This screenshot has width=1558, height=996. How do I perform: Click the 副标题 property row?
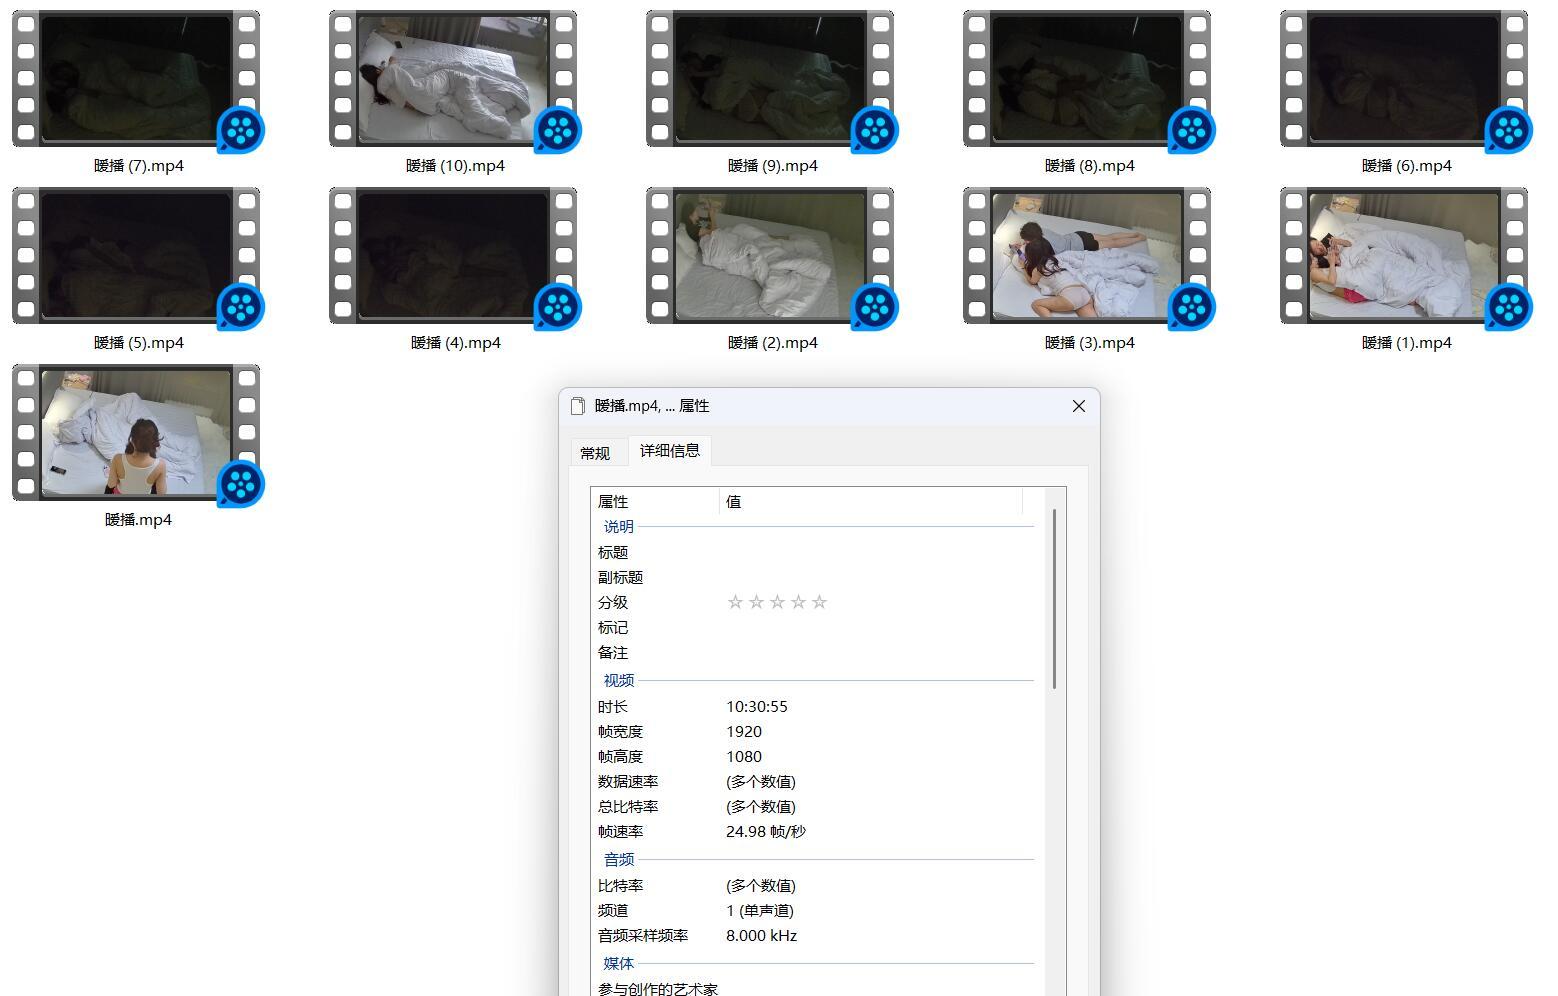coord(815,577)
